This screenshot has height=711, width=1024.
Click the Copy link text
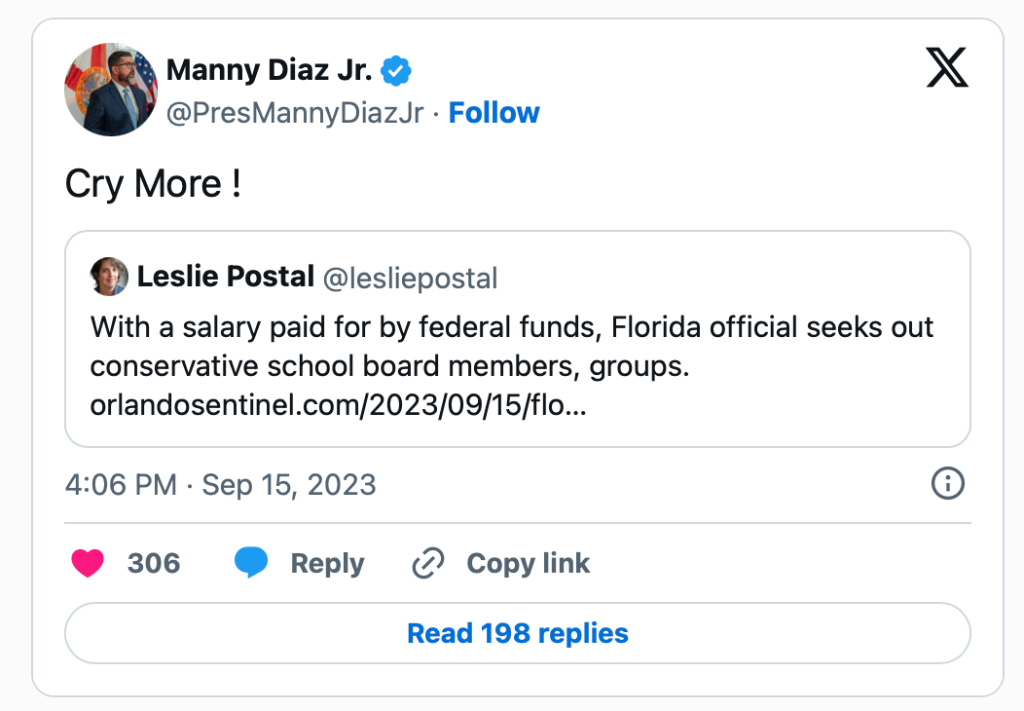[528, 564]
